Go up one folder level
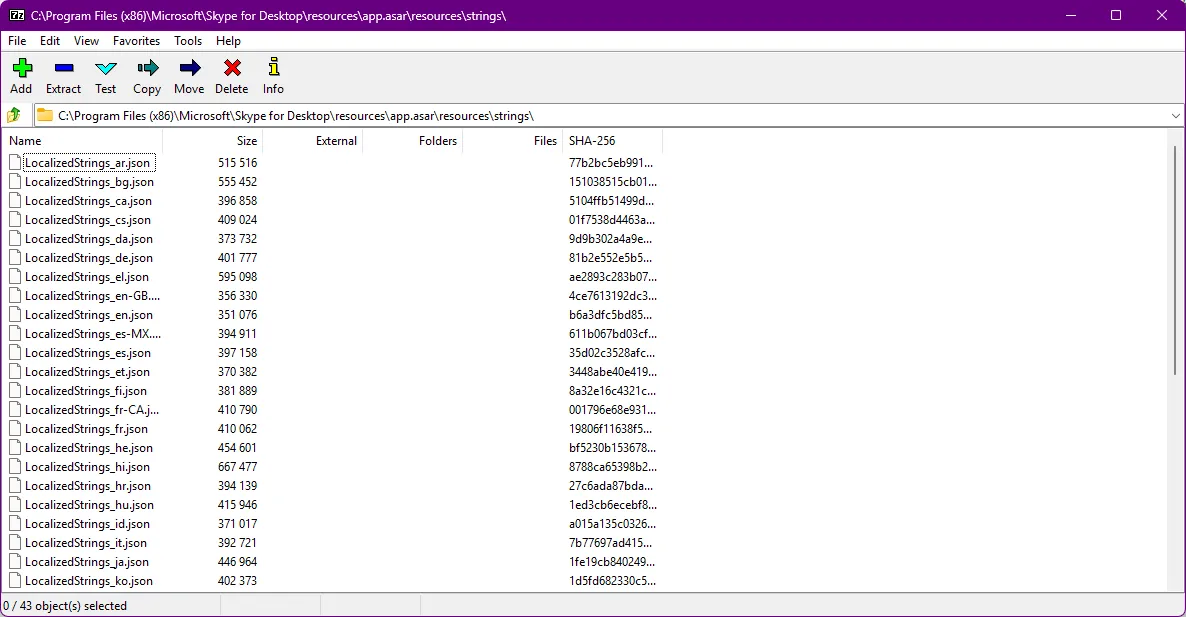Screen dimensions: 1186x617 14,115
